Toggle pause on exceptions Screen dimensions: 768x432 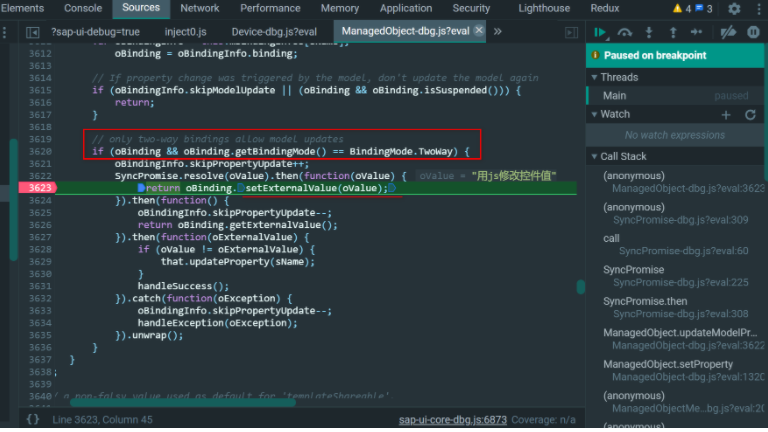tap(753, 32)
